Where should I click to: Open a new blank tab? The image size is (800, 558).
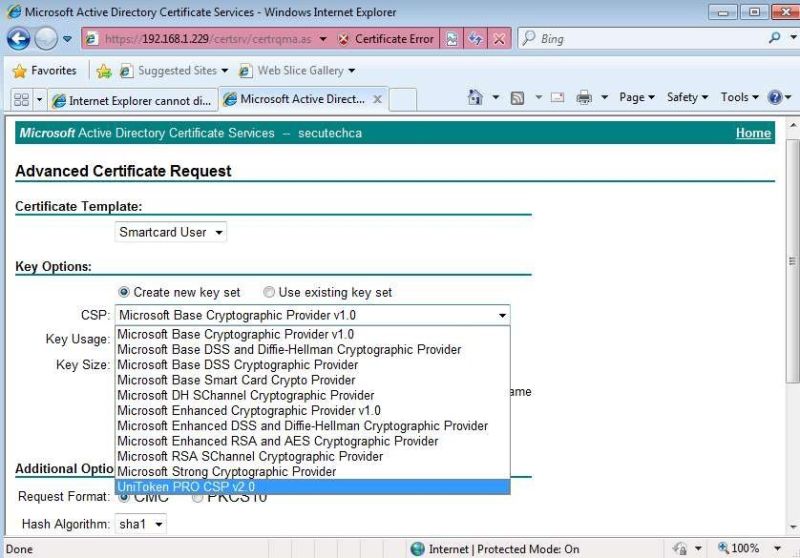click(x=403, y=100)
